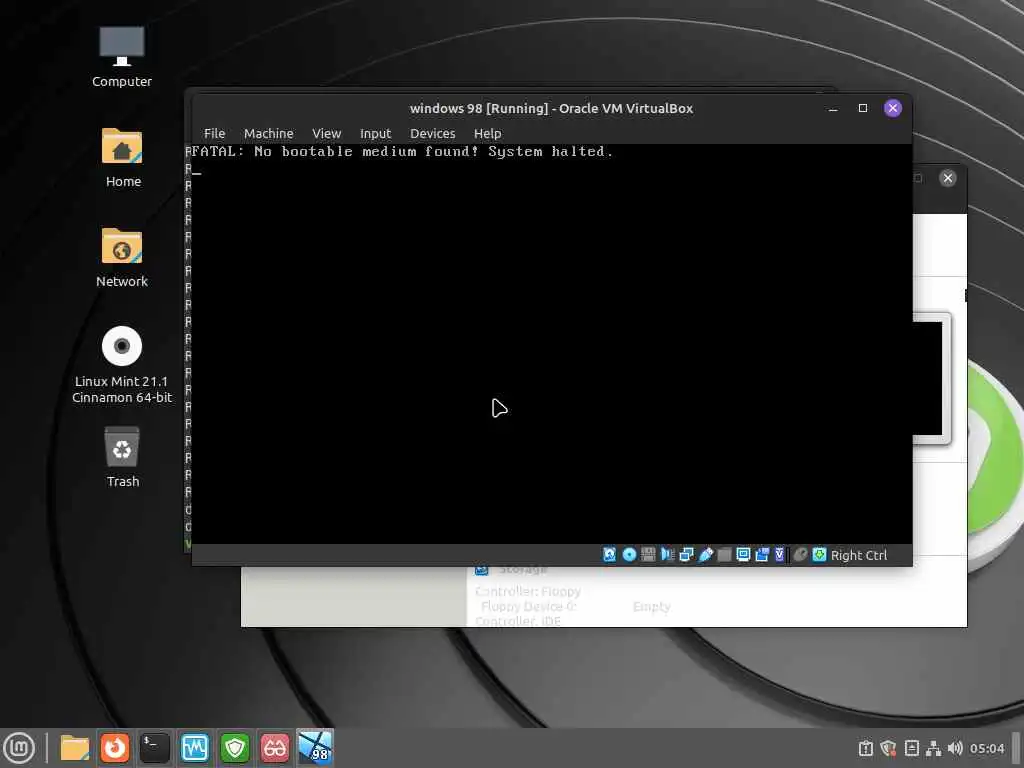Click the recording indicator icon
This screenshot has height=768, width=1024.
pyautogui.click(x=762, y=554)
